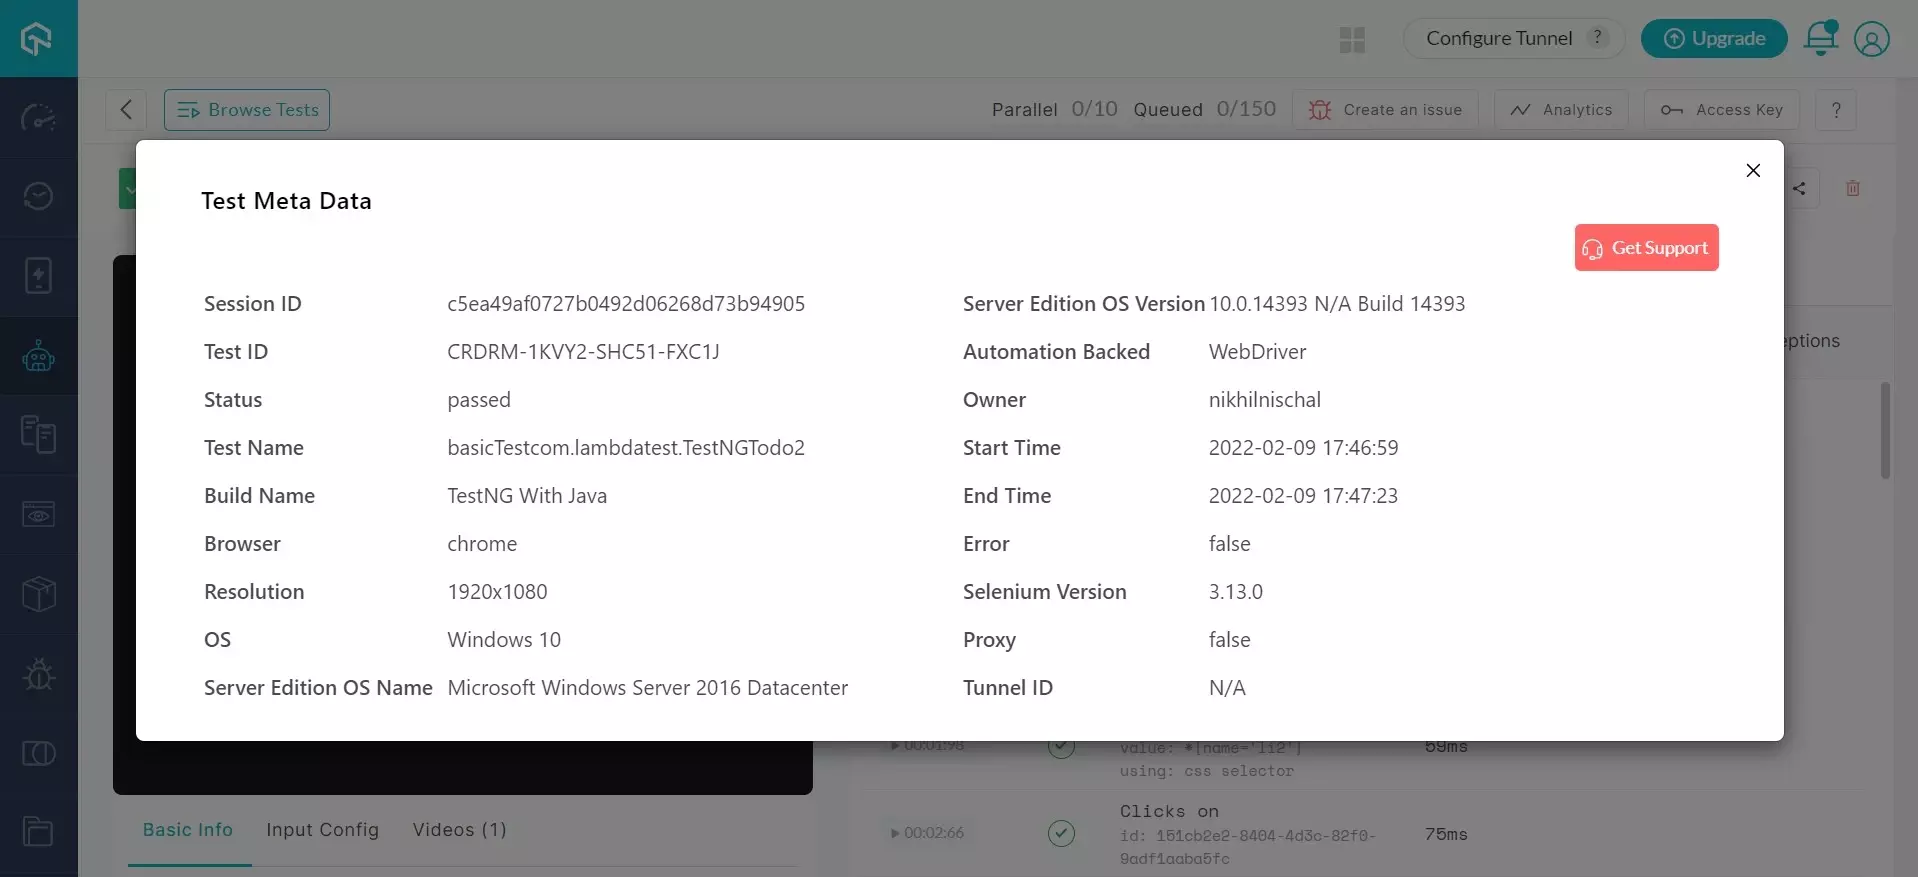Viewport: 1918px width, 877px height.
Task: Open the notifications bell icon
Action: tap(1820, 39)
